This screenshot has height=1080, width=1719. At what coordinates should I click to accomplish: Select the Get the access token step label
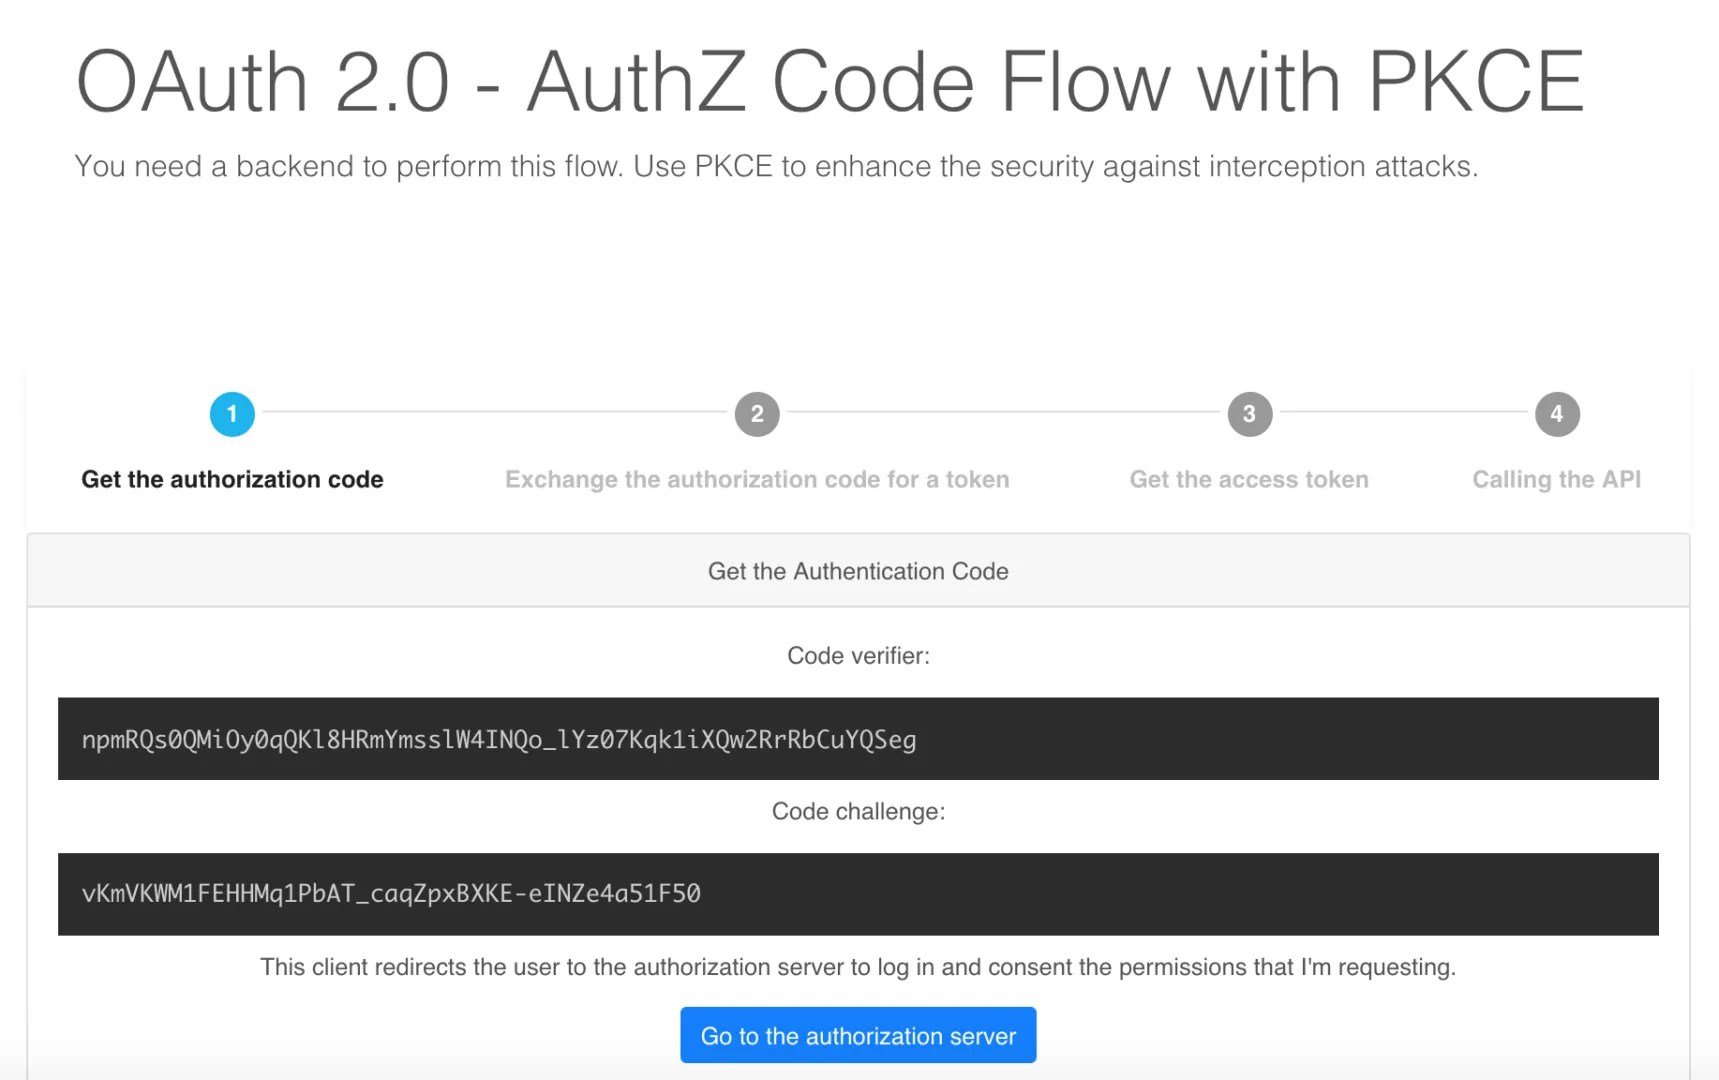tap(1249, 479)
